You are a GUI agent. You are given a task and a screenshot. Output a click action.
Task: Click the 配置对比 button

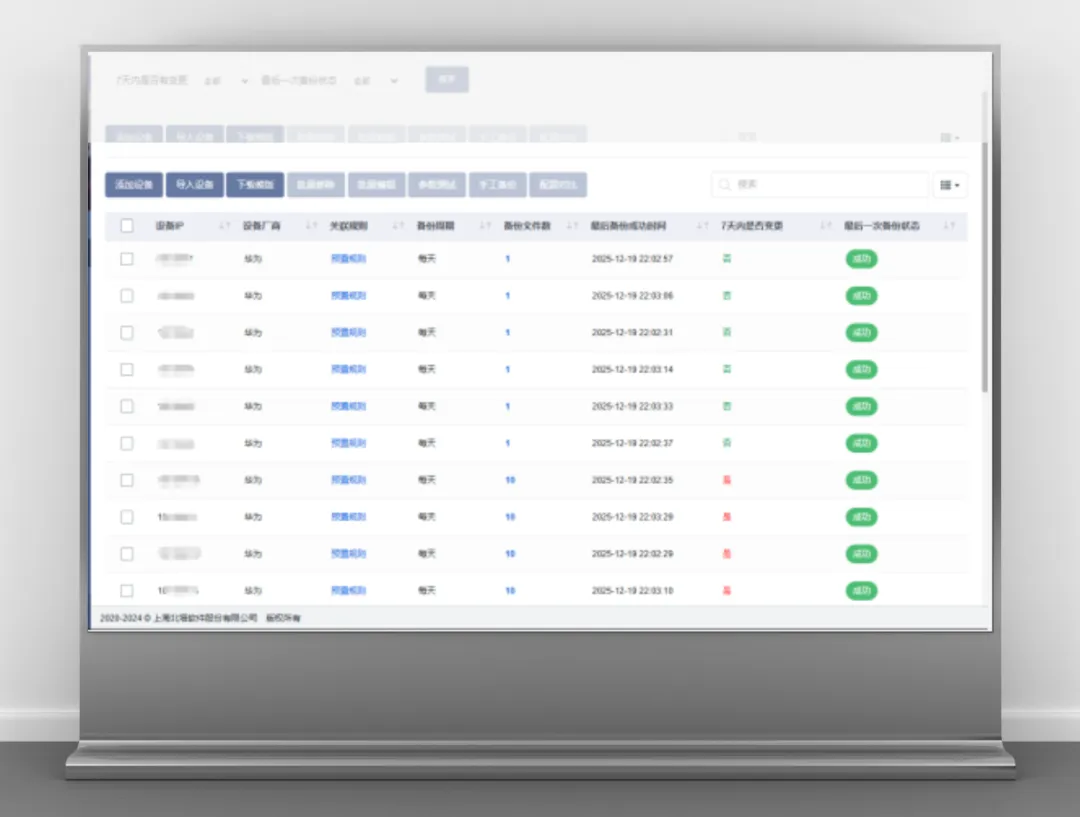558,185
